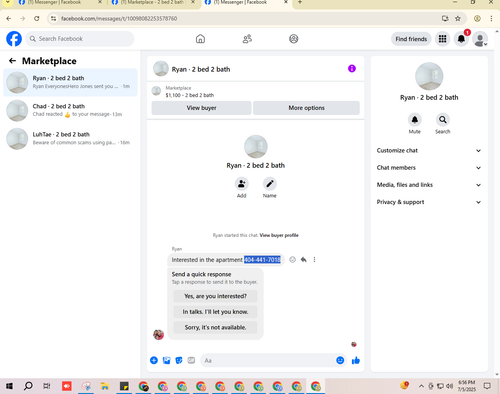This screenshot has height=394, width=500.
Task: Open the account profile menu
Action: coord(480,39)
